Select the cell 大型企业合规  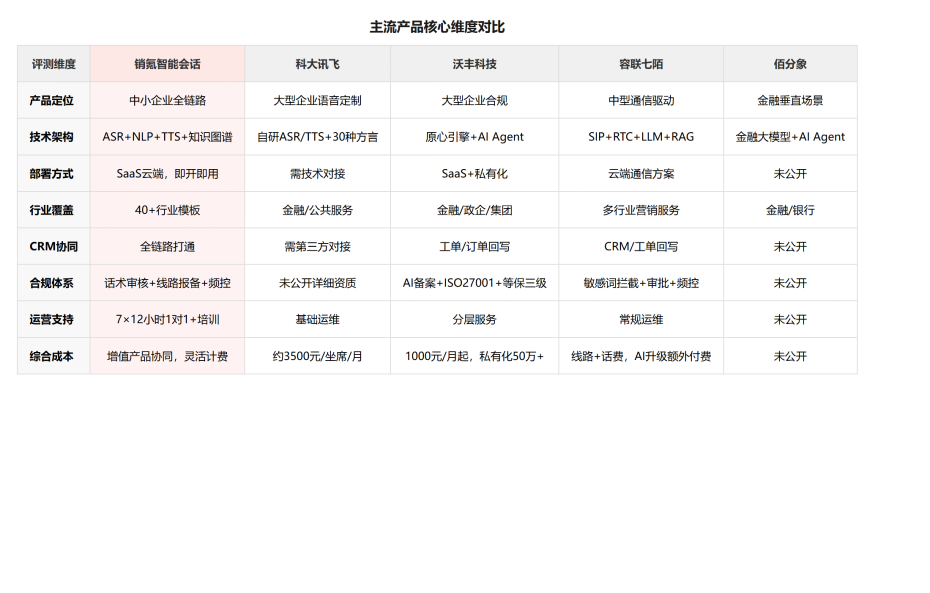click(474, 100)
